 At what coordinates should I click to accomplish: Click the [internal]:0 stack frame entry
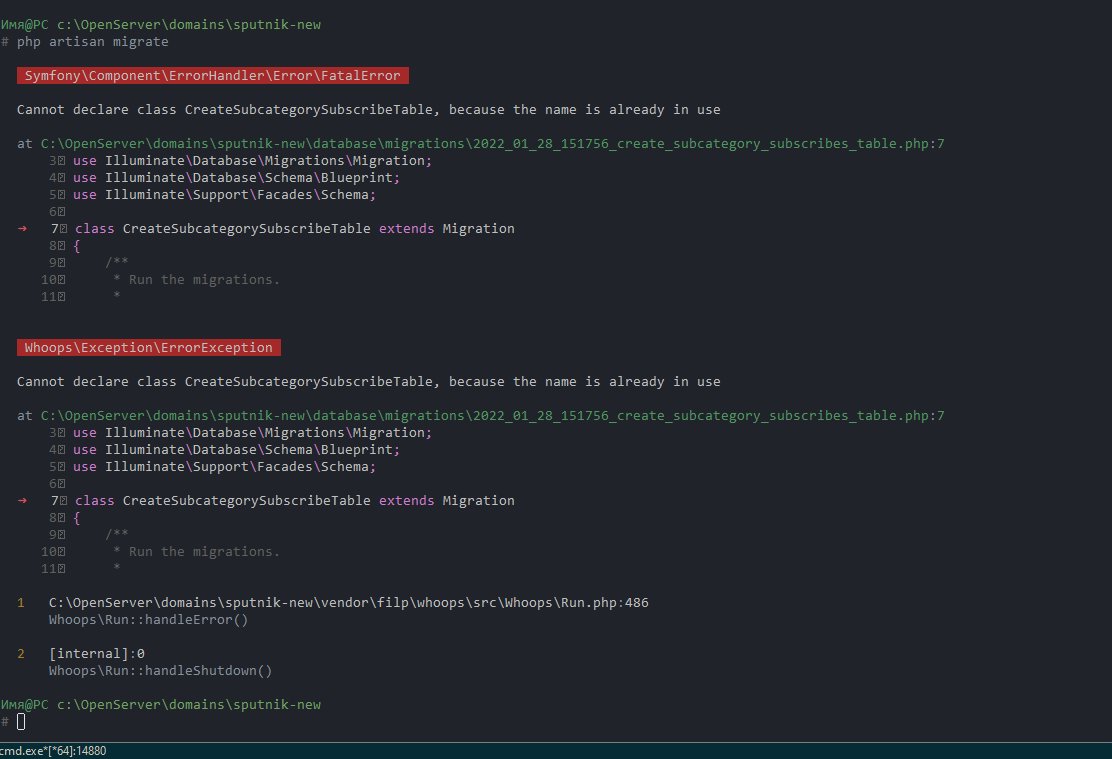96,654
